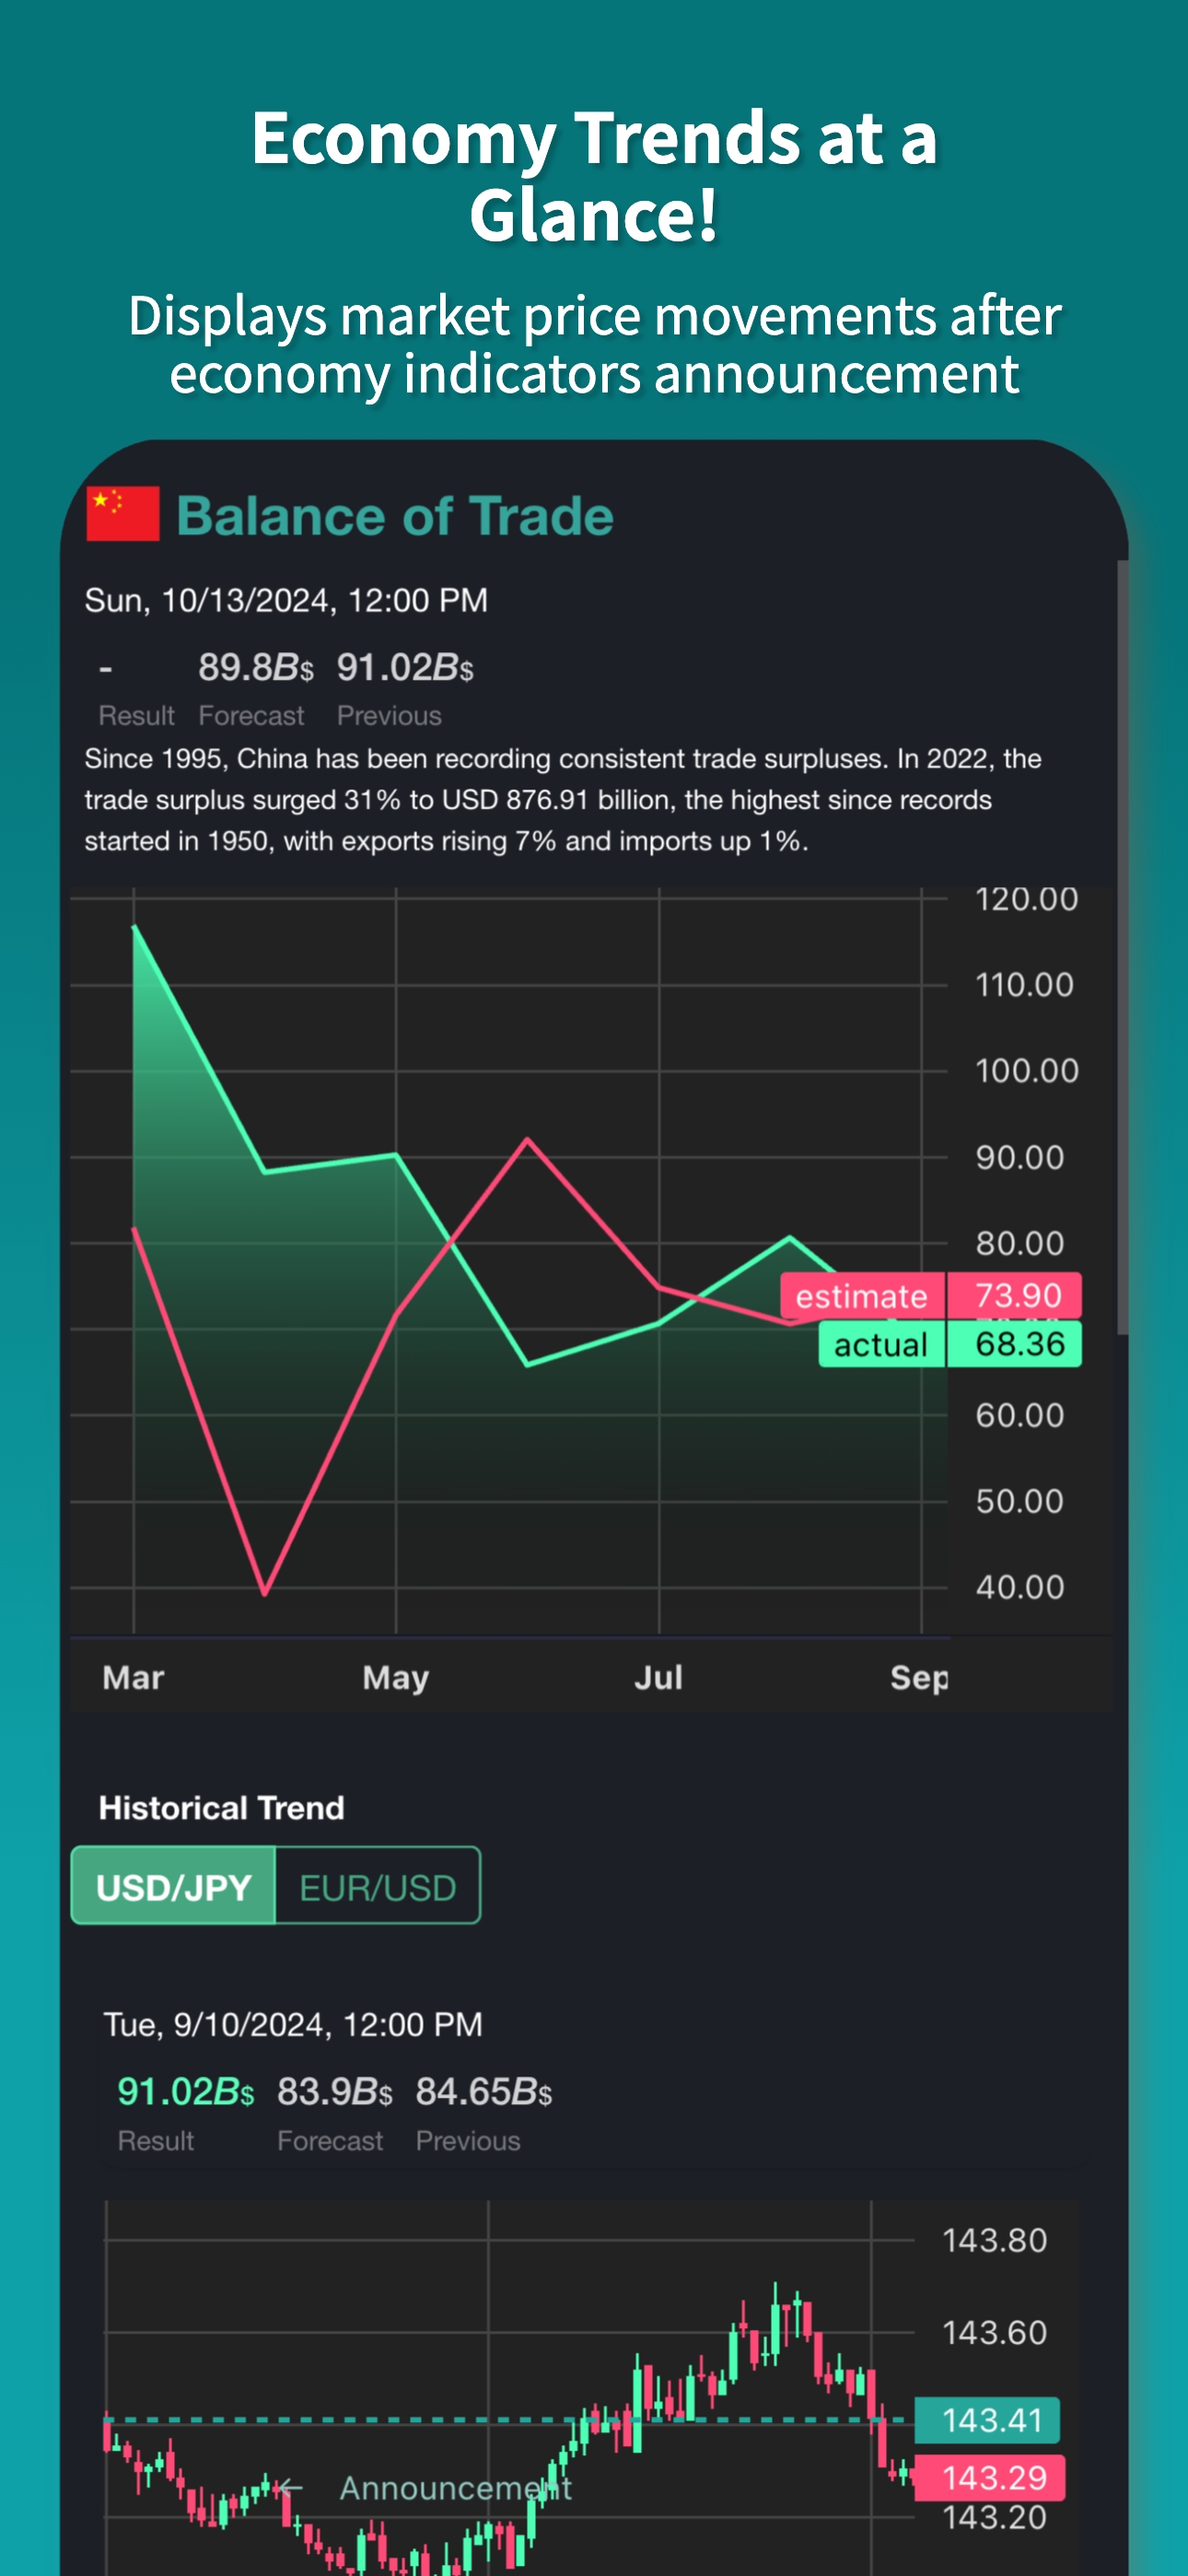Click the Jul axis label
Image resolution: width=1188 pixels, height=2576 pixels.
pyautogui.click(x=658, y=1677)
